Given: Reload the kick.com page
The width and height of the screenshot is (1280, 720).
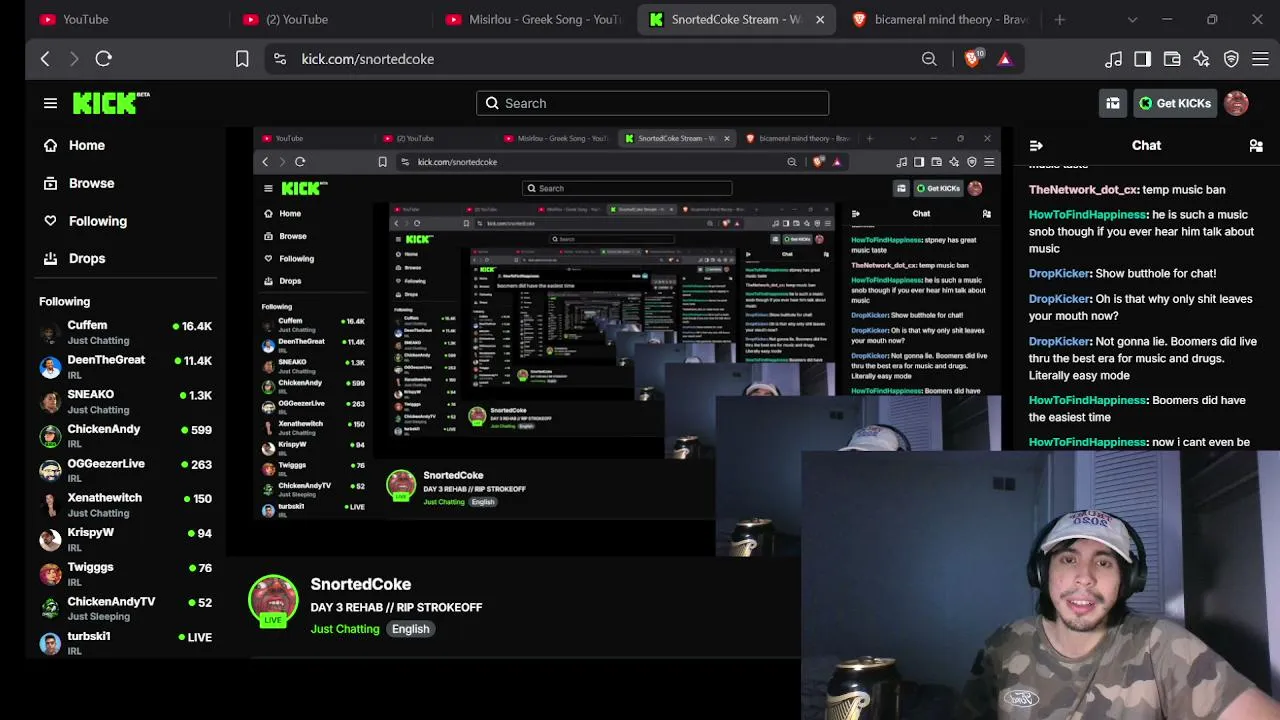Looking at the screenshot, I should point(103,59).
